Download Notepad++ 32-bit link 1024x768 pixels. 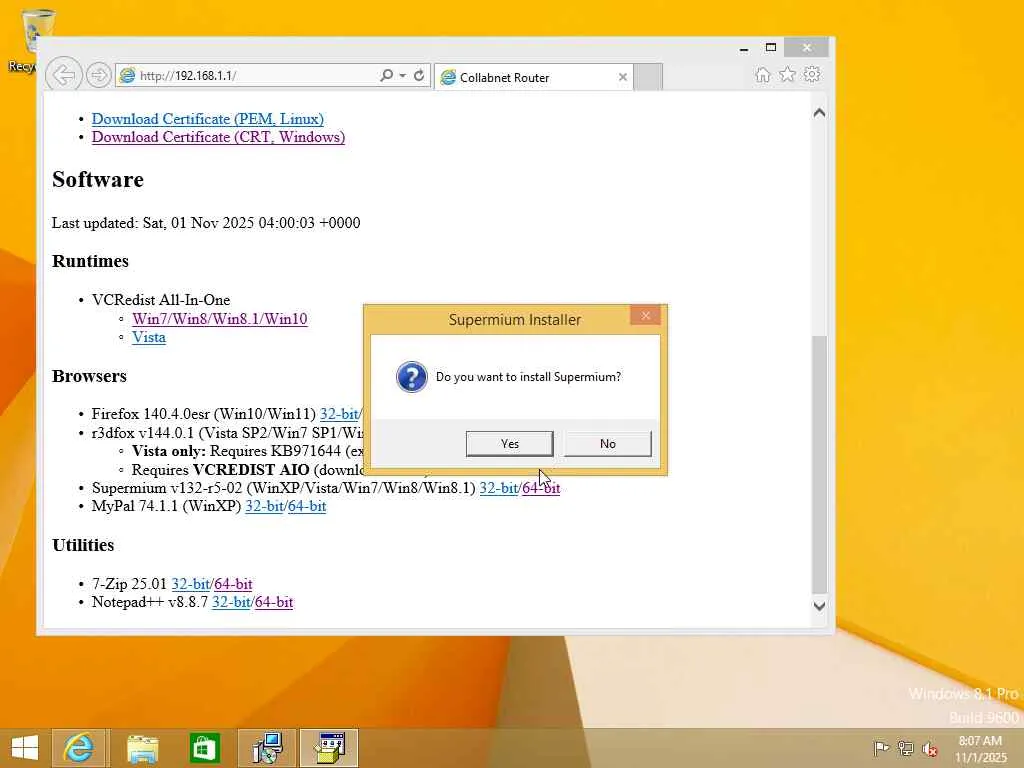231,602
